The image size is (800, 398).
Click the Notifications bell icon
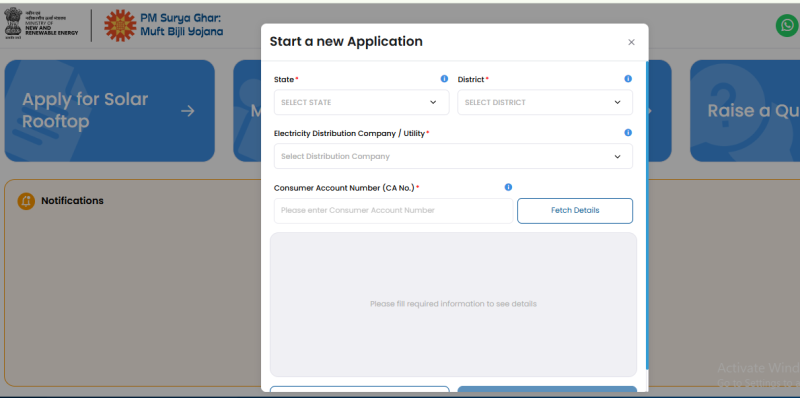tap(26, 201)
